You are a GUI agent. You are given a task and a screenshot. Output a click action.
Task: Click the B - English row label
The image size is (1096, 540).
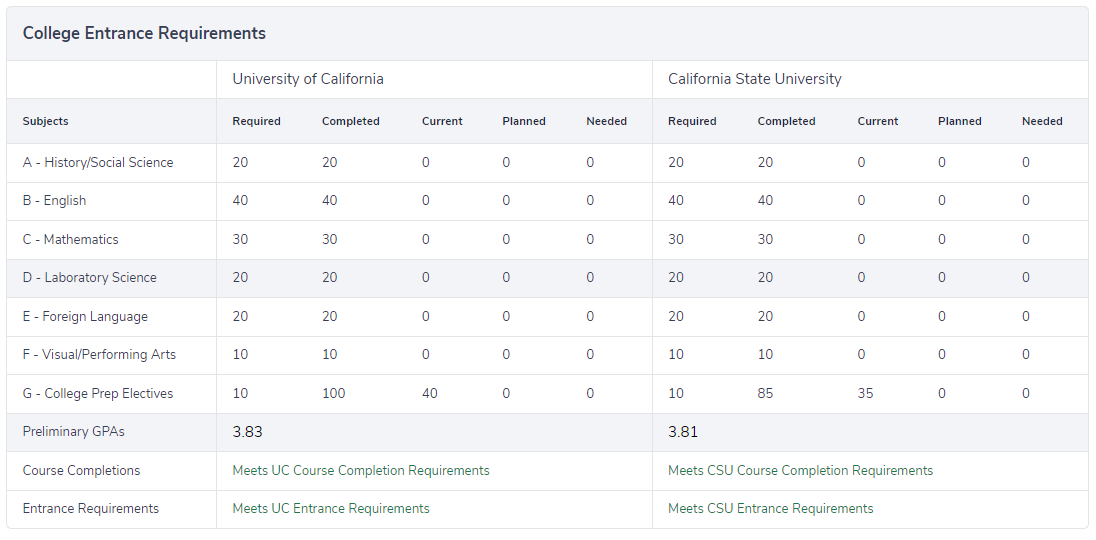55,200
